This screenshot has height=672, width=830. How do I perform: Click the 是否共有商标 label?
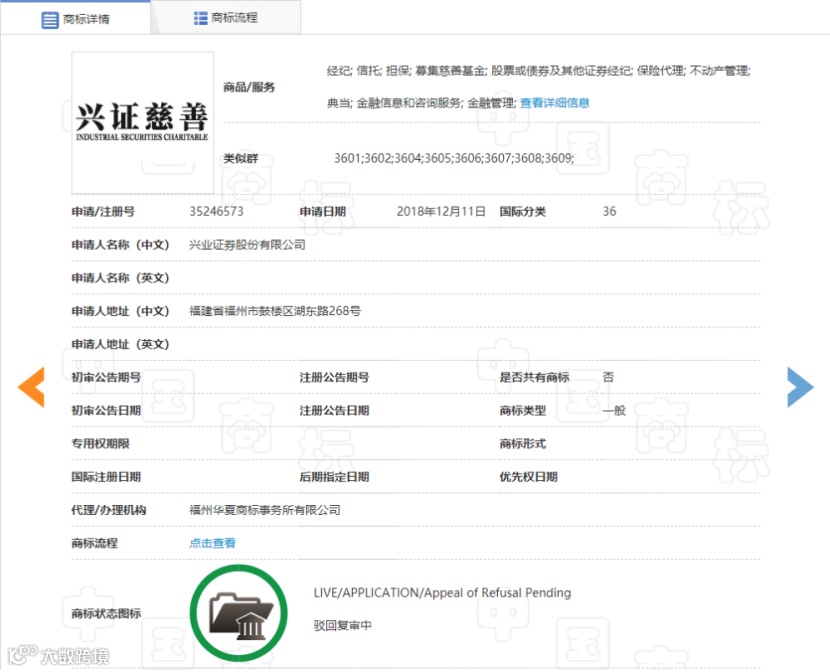[x=535, y=377]
